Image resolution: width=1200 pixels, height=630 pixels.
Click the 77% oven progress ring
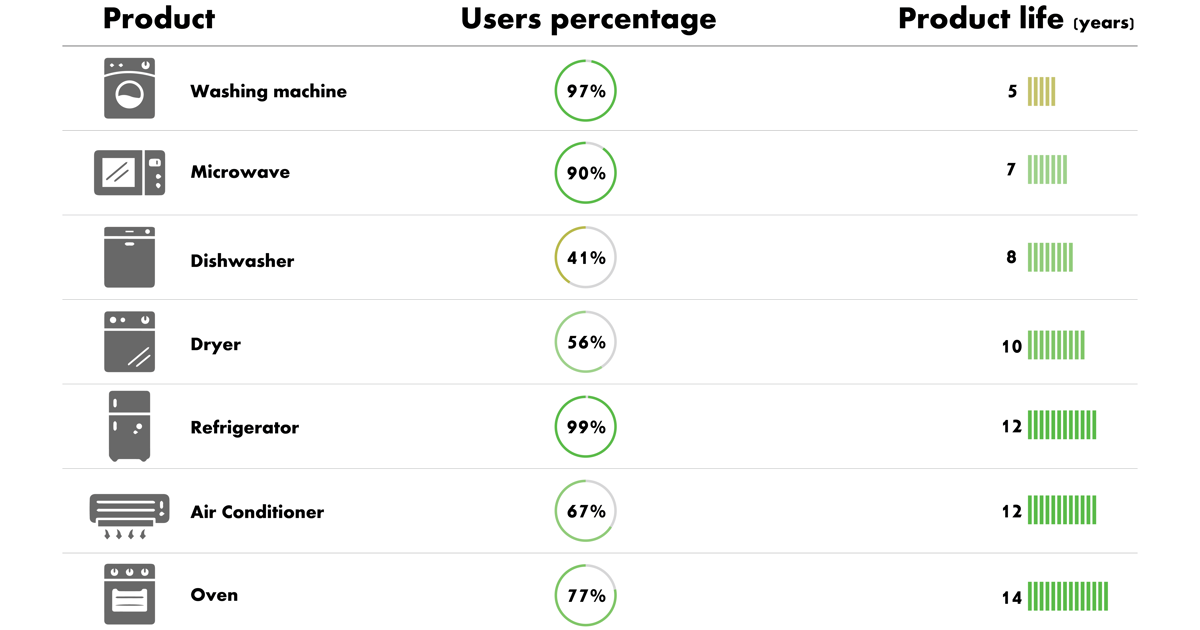tap(586, 596)
